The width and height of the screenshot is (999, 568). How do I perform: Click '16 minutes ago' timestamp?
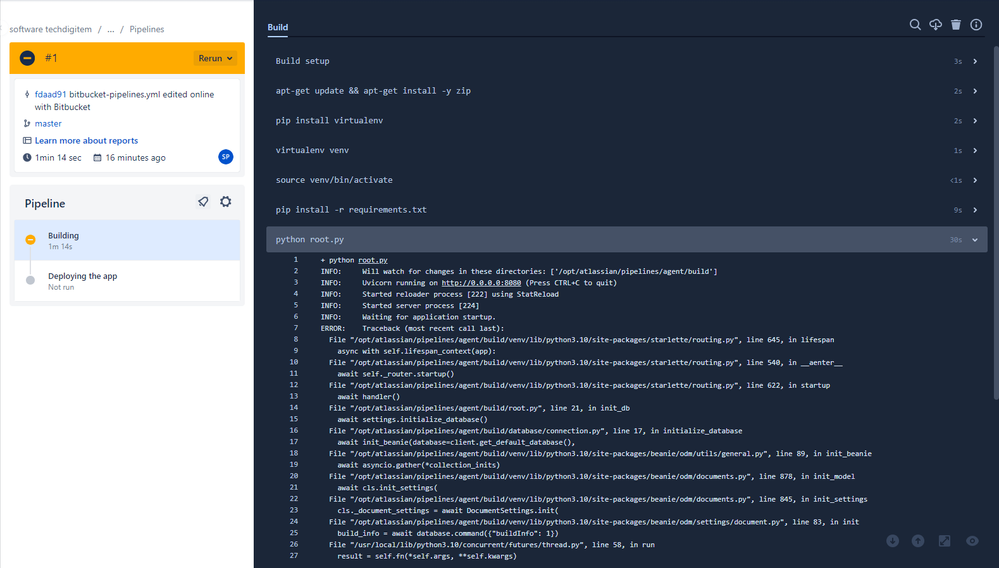click(135, 157)
